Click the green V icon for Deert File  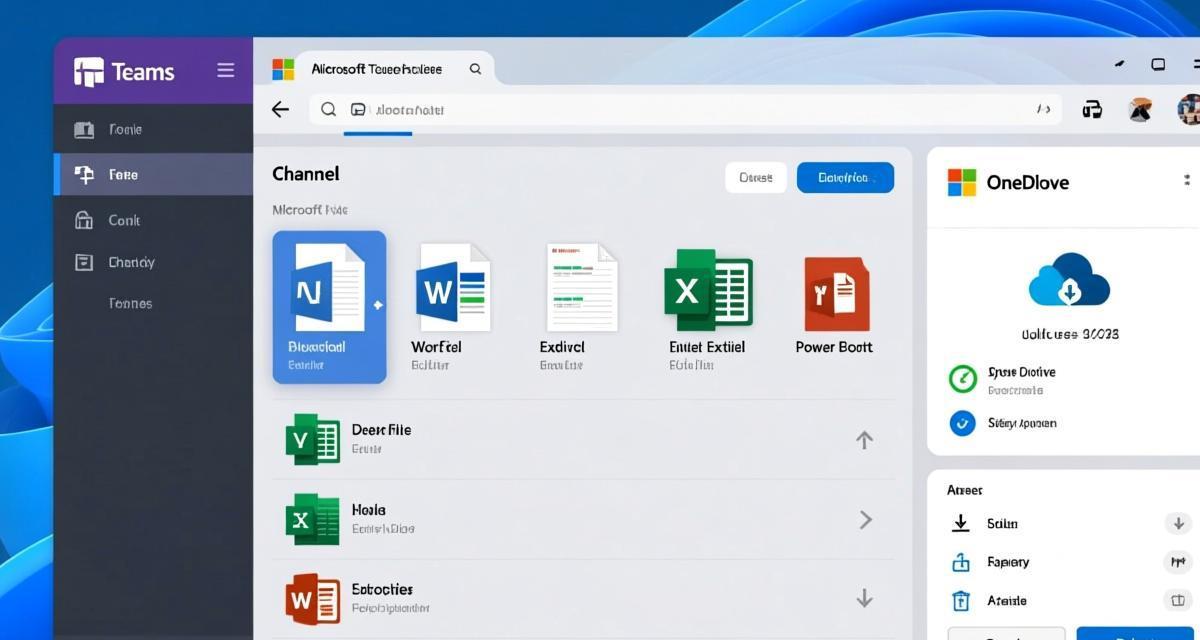point(312,439)
